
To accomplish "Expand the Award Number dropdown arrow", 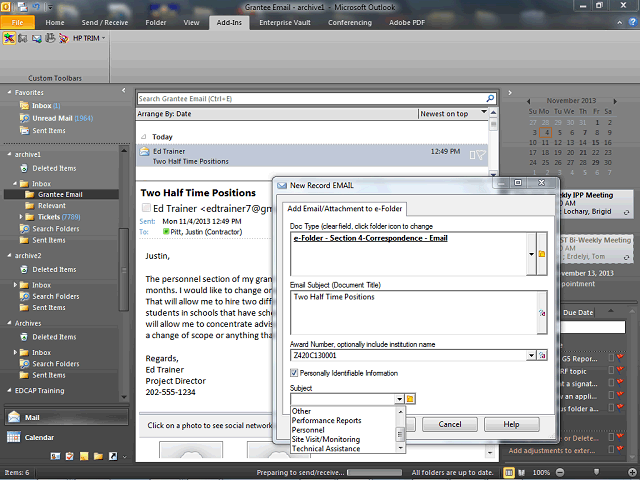I will coord(530,355).
